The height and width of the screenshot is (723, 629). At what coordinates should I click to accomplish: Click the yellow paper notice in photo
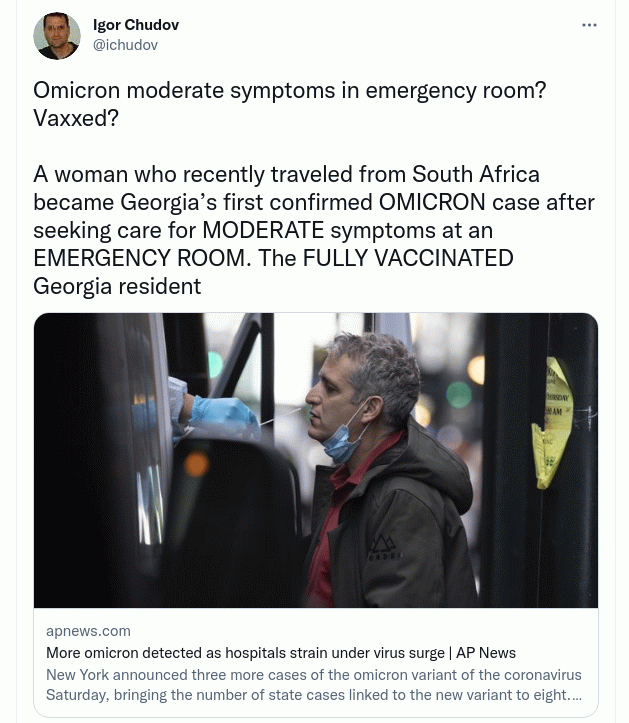(x=552, y=423)
